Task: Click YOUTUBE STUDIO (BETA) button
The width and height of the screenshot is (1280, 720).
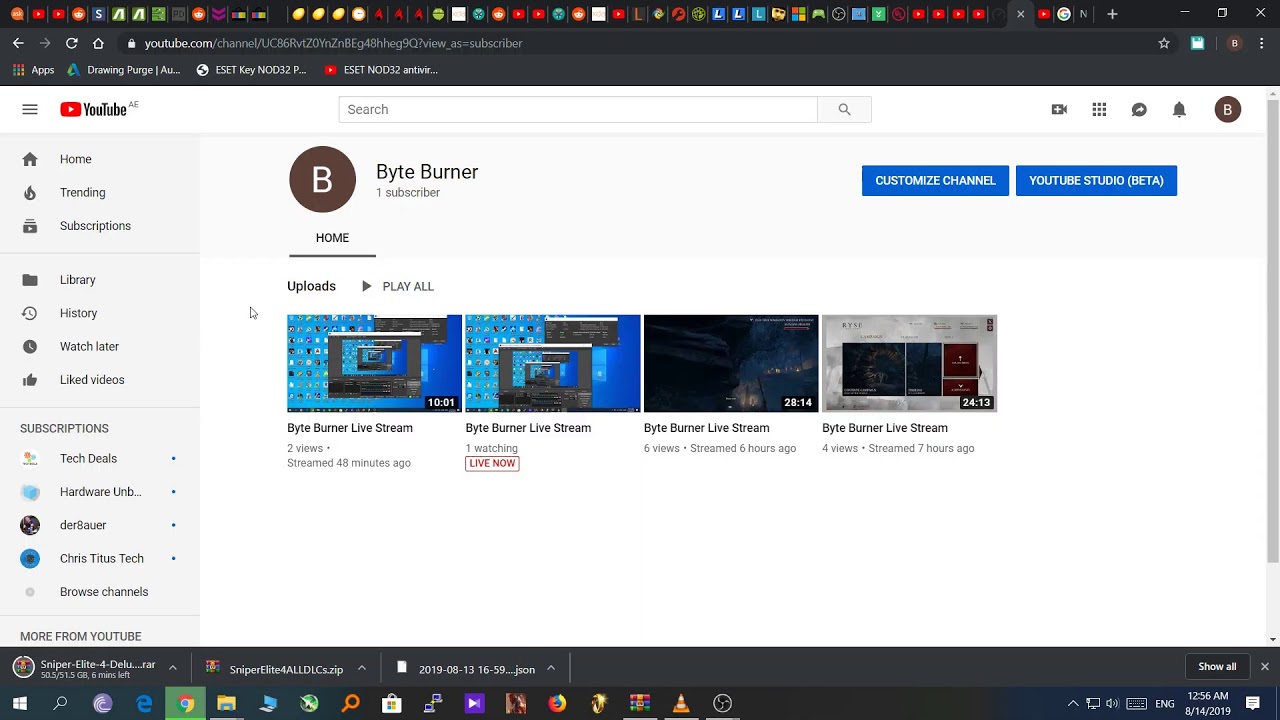Action: (1096, 181)
